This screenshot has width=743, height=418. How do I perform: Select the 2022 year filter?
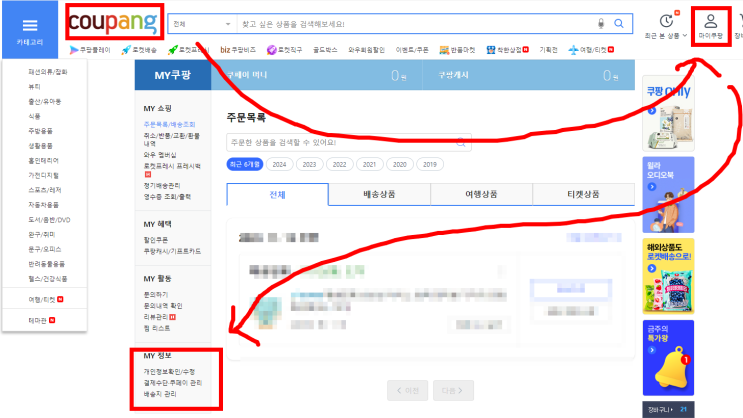point(339,164)
